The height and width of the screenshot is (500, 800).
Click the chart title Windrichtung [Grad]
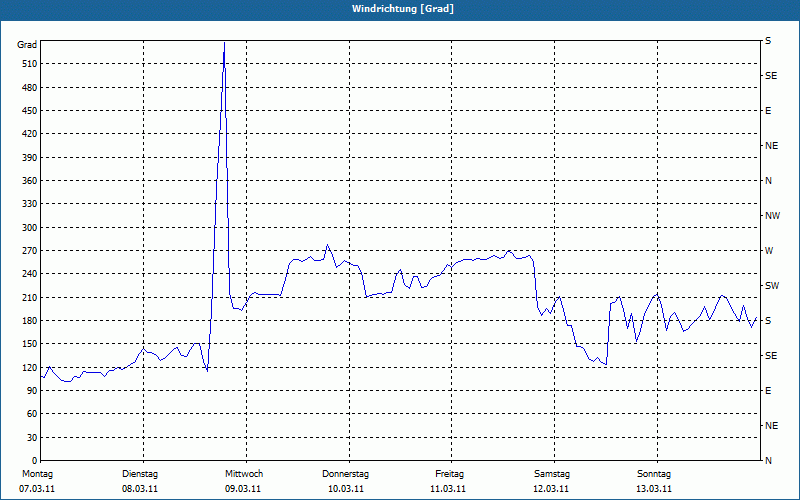403,9
